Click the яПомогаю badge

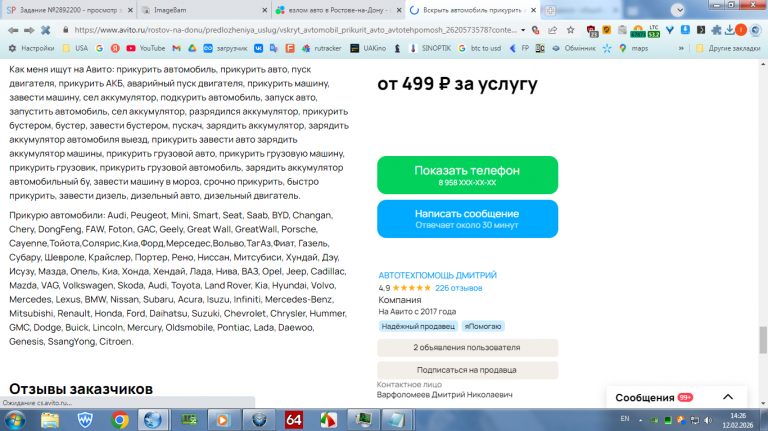[x=482, y=326]
